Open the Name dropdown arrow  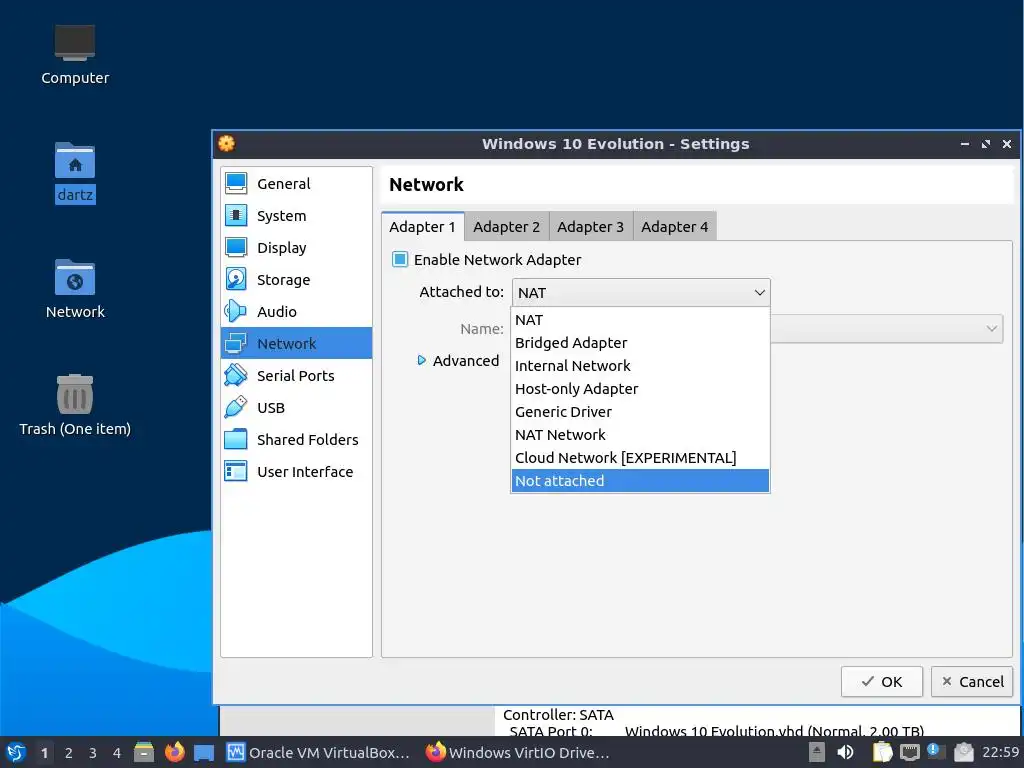(x=991, y=328)
